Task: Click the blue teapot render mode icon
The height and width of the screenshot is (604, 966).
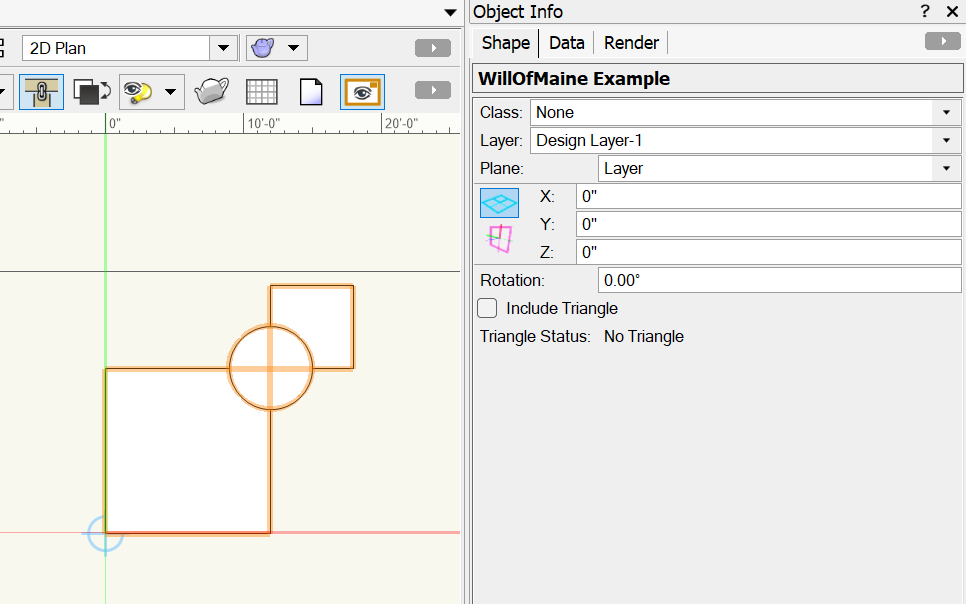Action: [263, 48]
